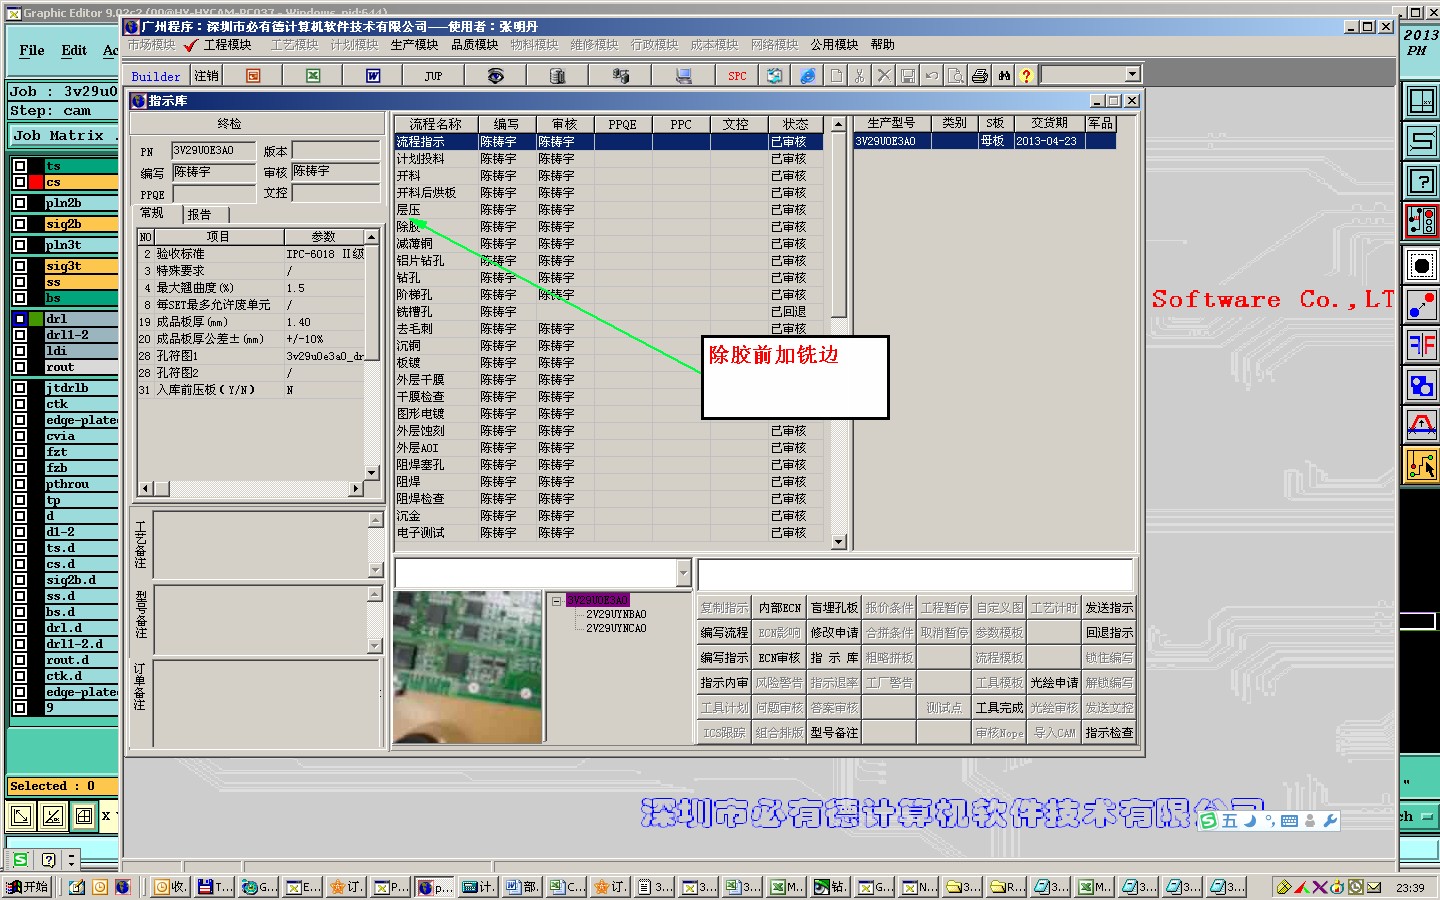Click the JUP toolbar button
1440x900 pixels.
[x=433, y=76]
